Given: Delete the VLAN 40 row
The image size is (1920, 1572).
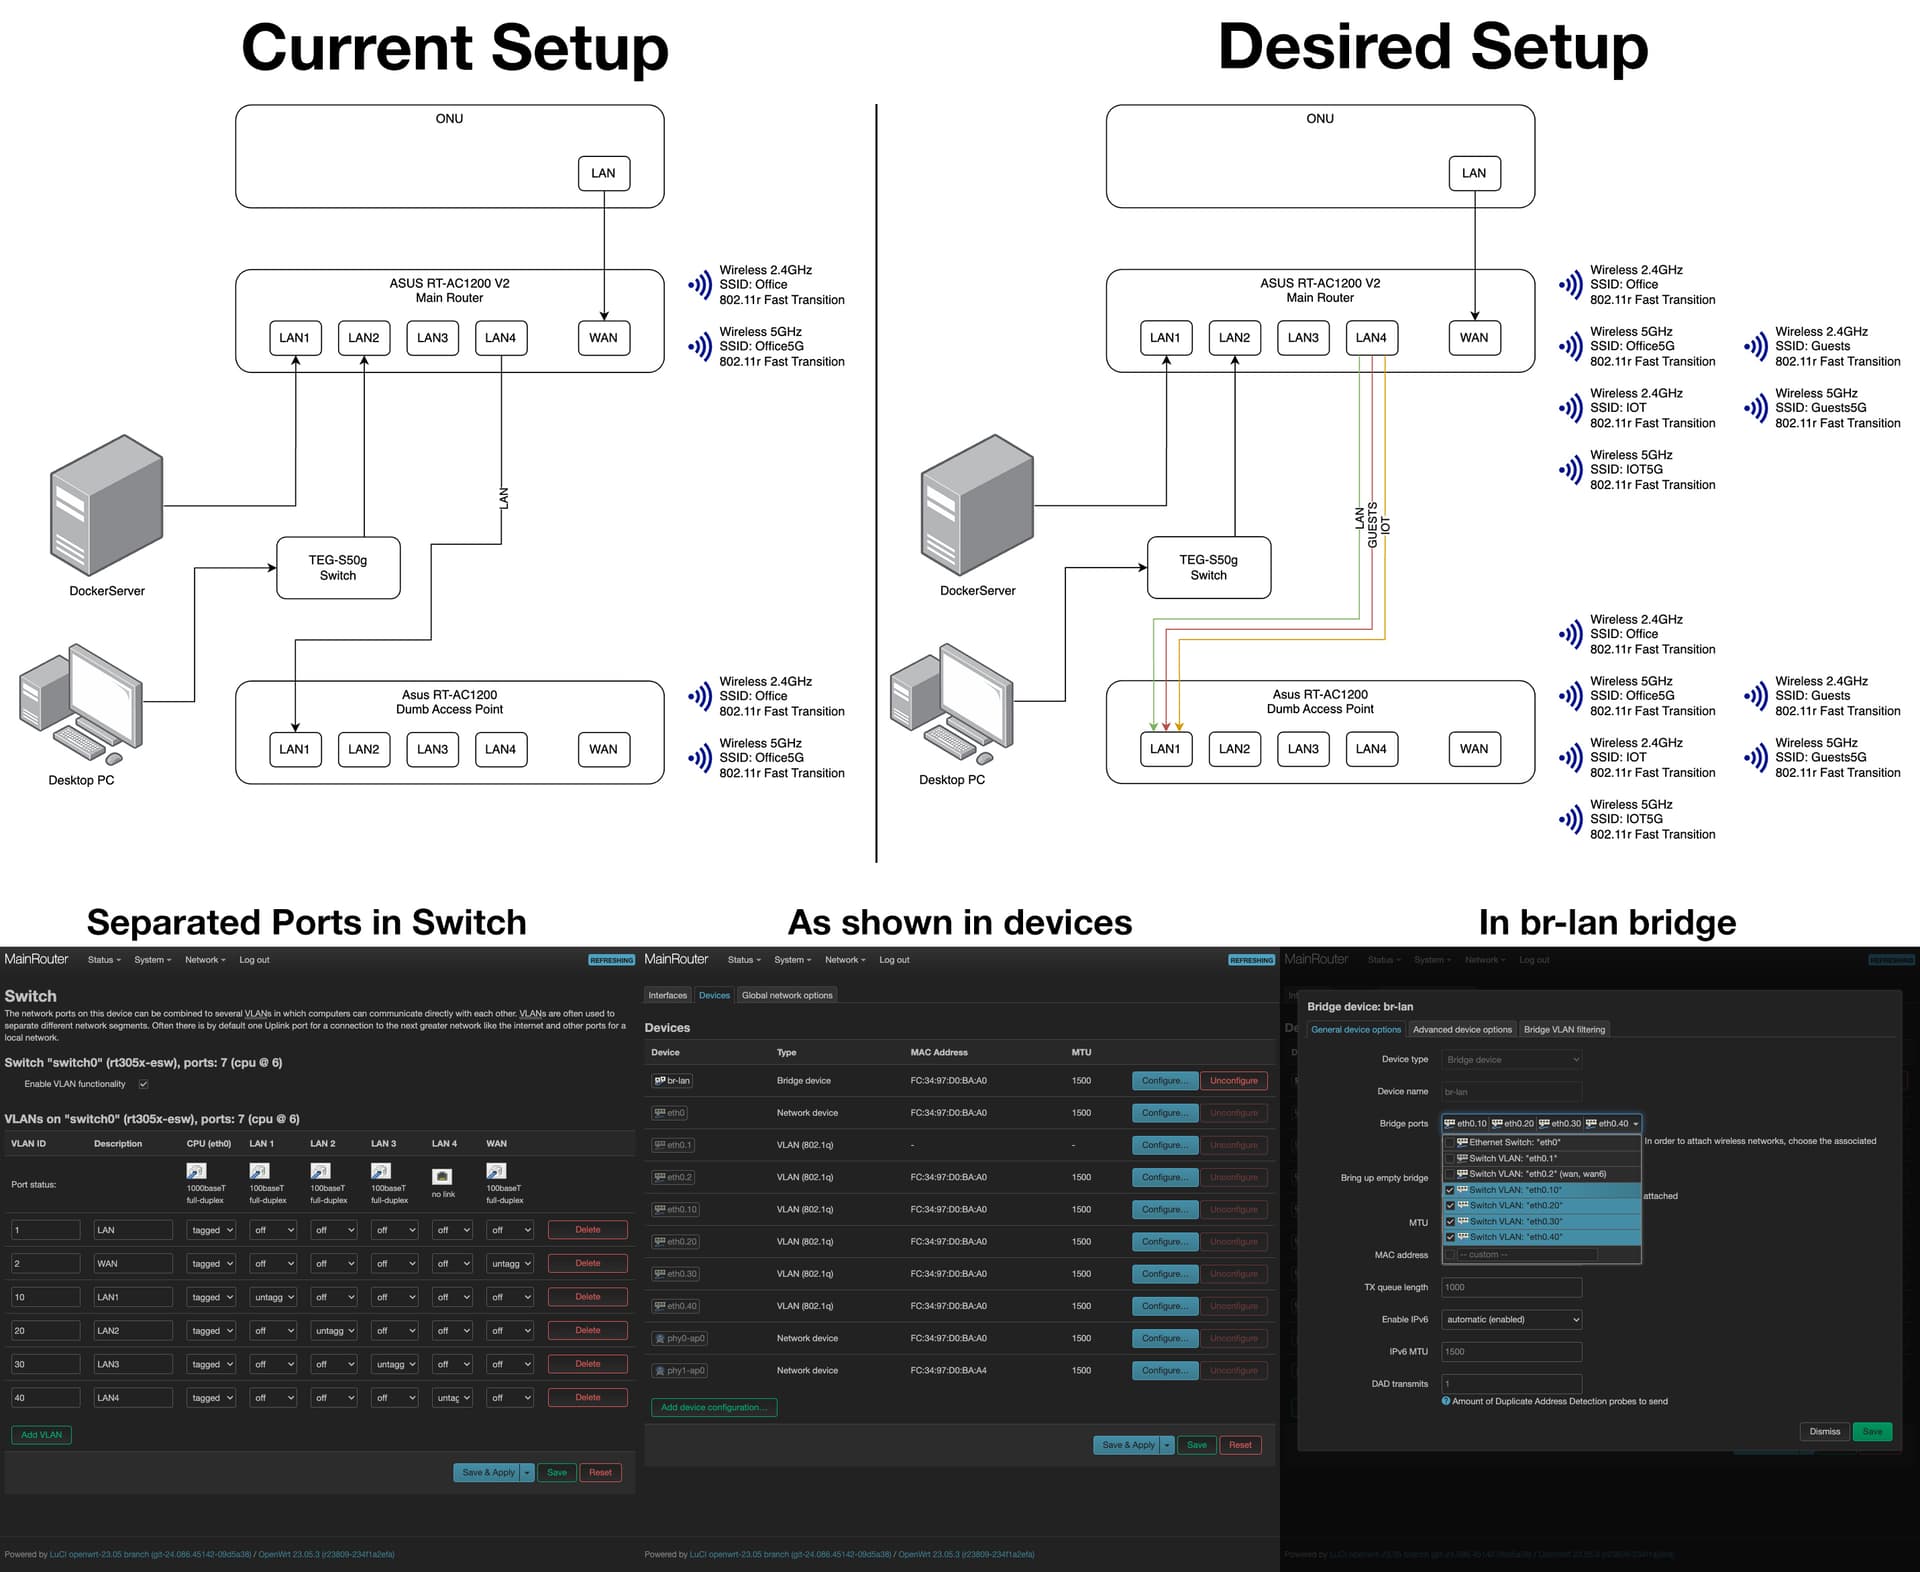Looking at the screenshot, I should click(x=587, y=1398).
